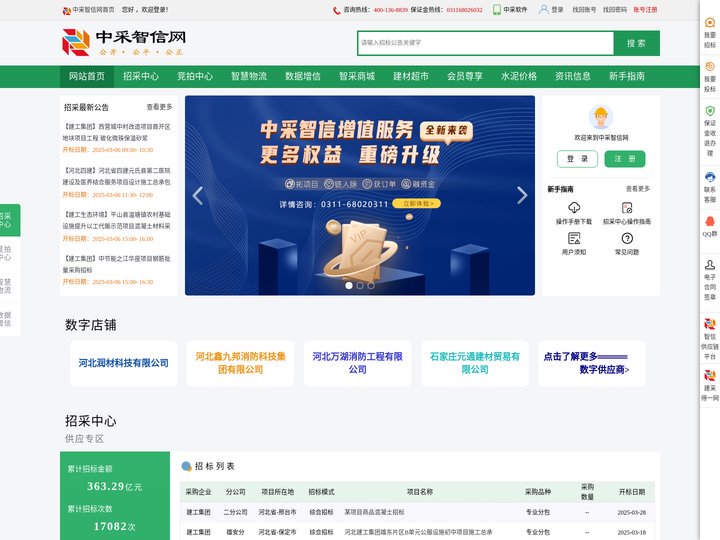Image resolution: width=720 pixels, height=540 pixels.
Task: Click the 登录 button in welcome panel
Action: 577,159
